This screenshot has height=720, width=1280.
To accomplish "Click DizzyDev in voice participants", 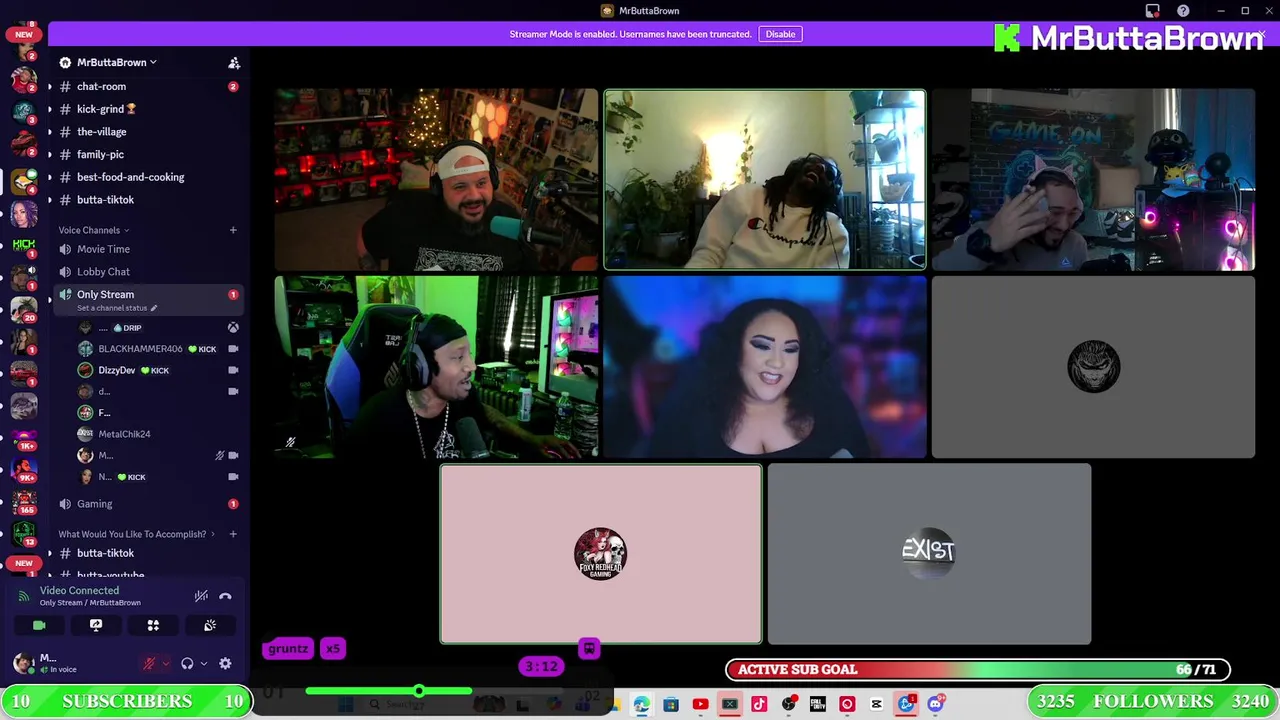I will pyautogui.click(x=116, y=370).
